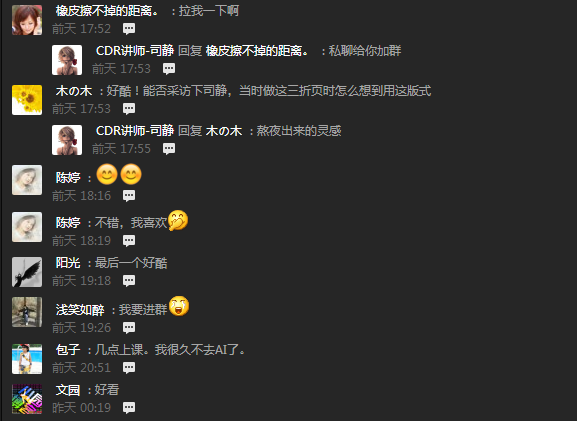The height and width of the screenshot is (421, 577).
Task: Click 文园's colorful avatar
Action: pyautogui.click(x=27, y=399)
